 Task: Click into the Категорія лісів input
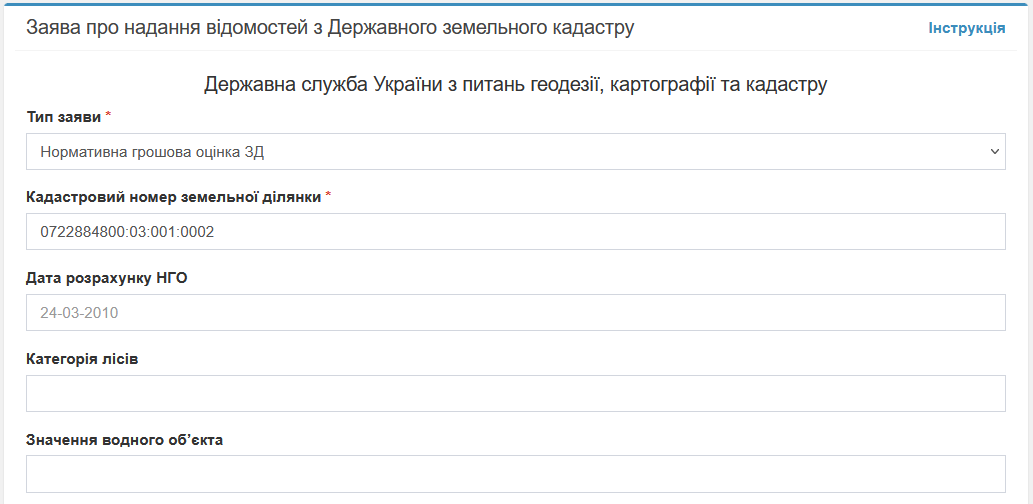[515, 394]
